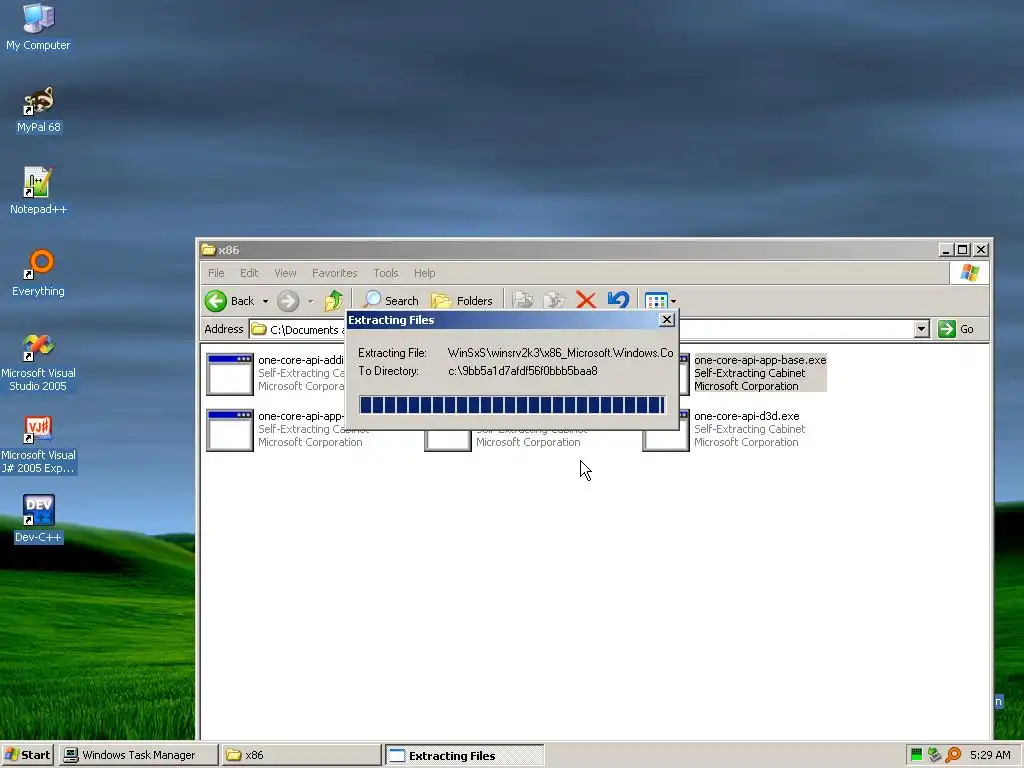The width and height of the screenshot is (1024, 768).
Task: Select the Everything search shortcut
Action: pos(38,273)
